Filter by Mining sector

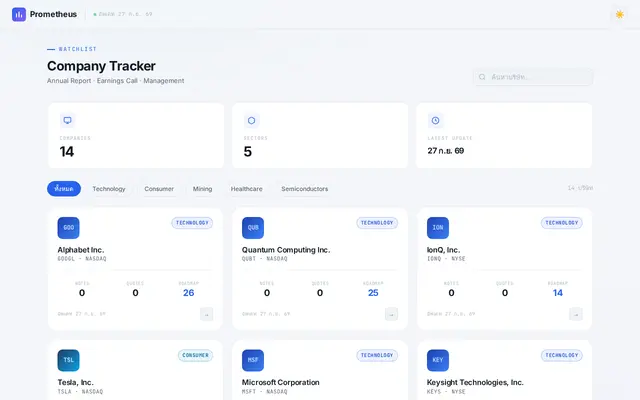point(202,189)
